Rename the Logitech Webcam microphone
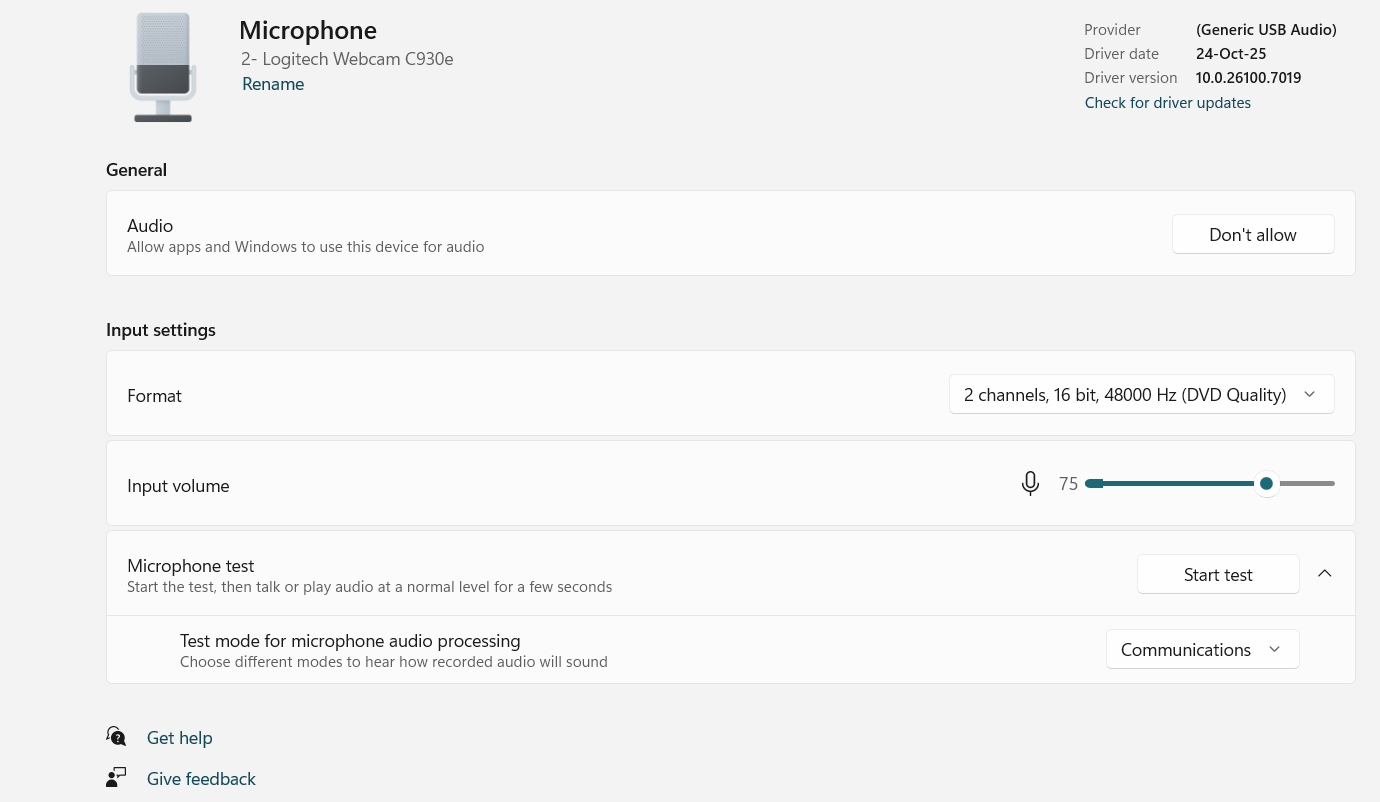Screen dimensions: 1380x802 272,83
